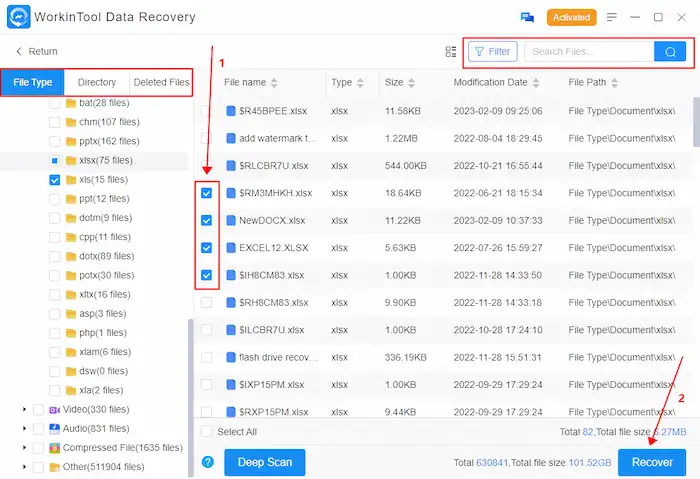Expand the Video(330 files) tree node

point(24,409)
